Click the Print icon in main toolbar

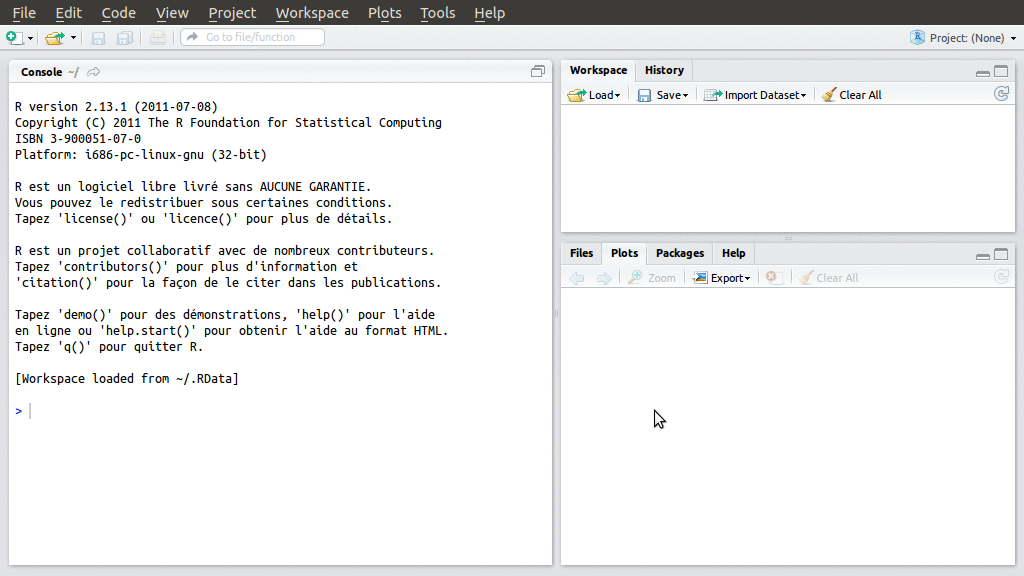click(x=157, y=38)
